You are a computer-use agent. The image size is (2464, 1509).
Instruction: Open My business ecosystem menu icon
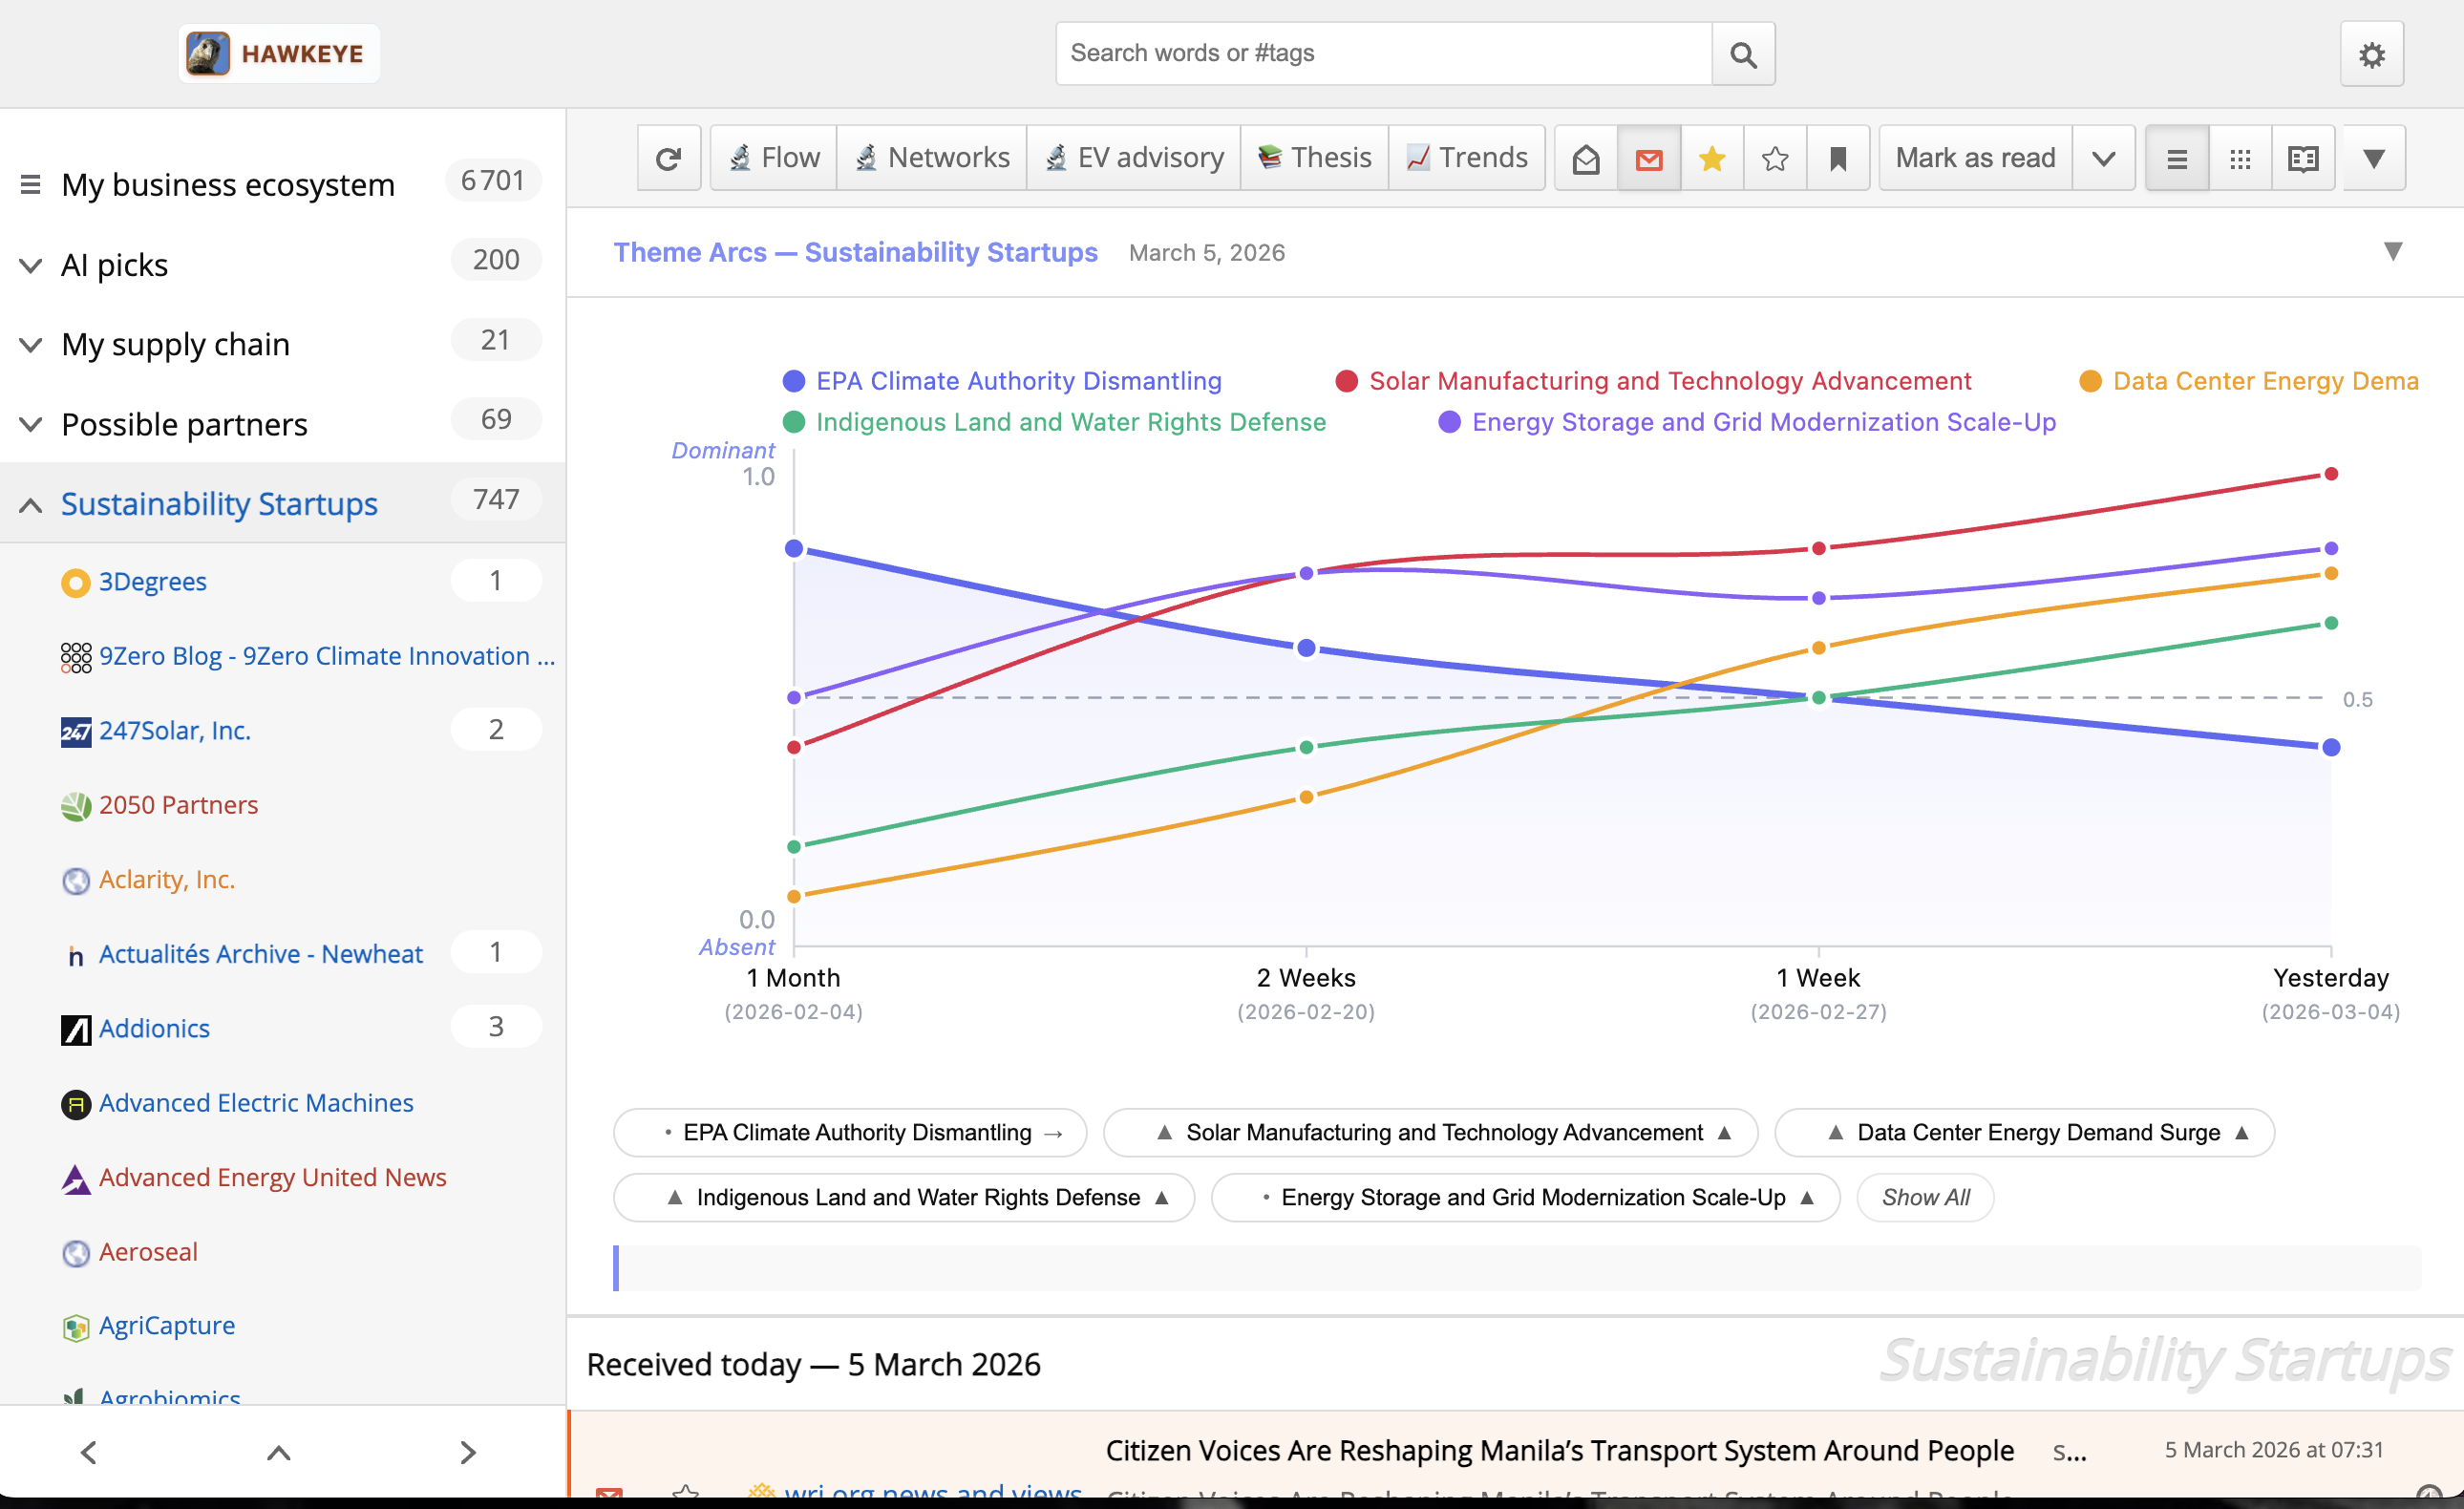tap(30, 185)
